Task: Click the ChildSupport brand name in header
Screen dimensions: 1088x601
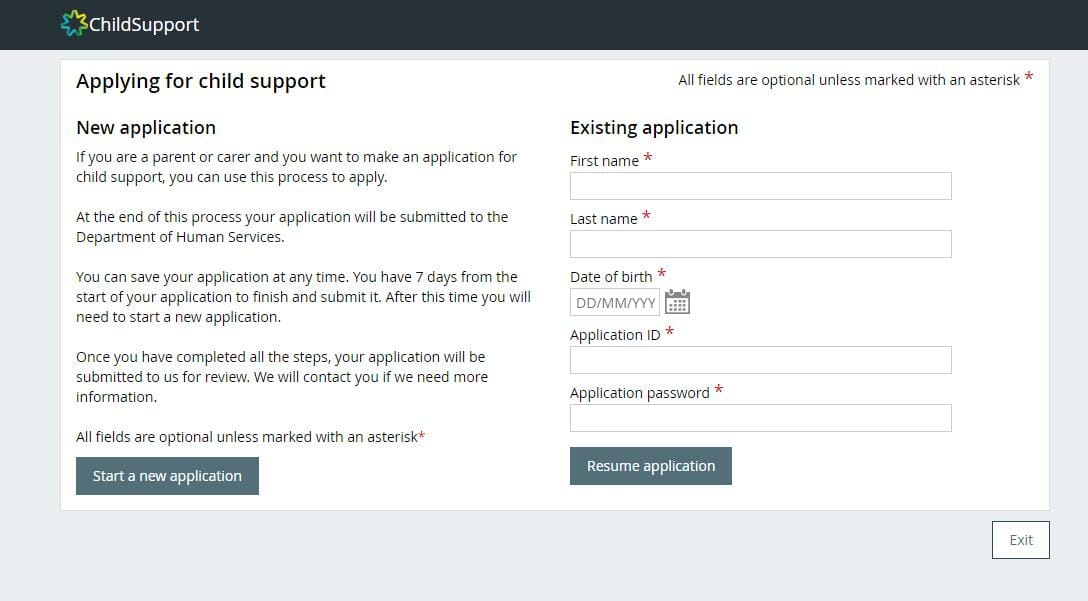Action: pyautogui.click(x=144, y=24)
